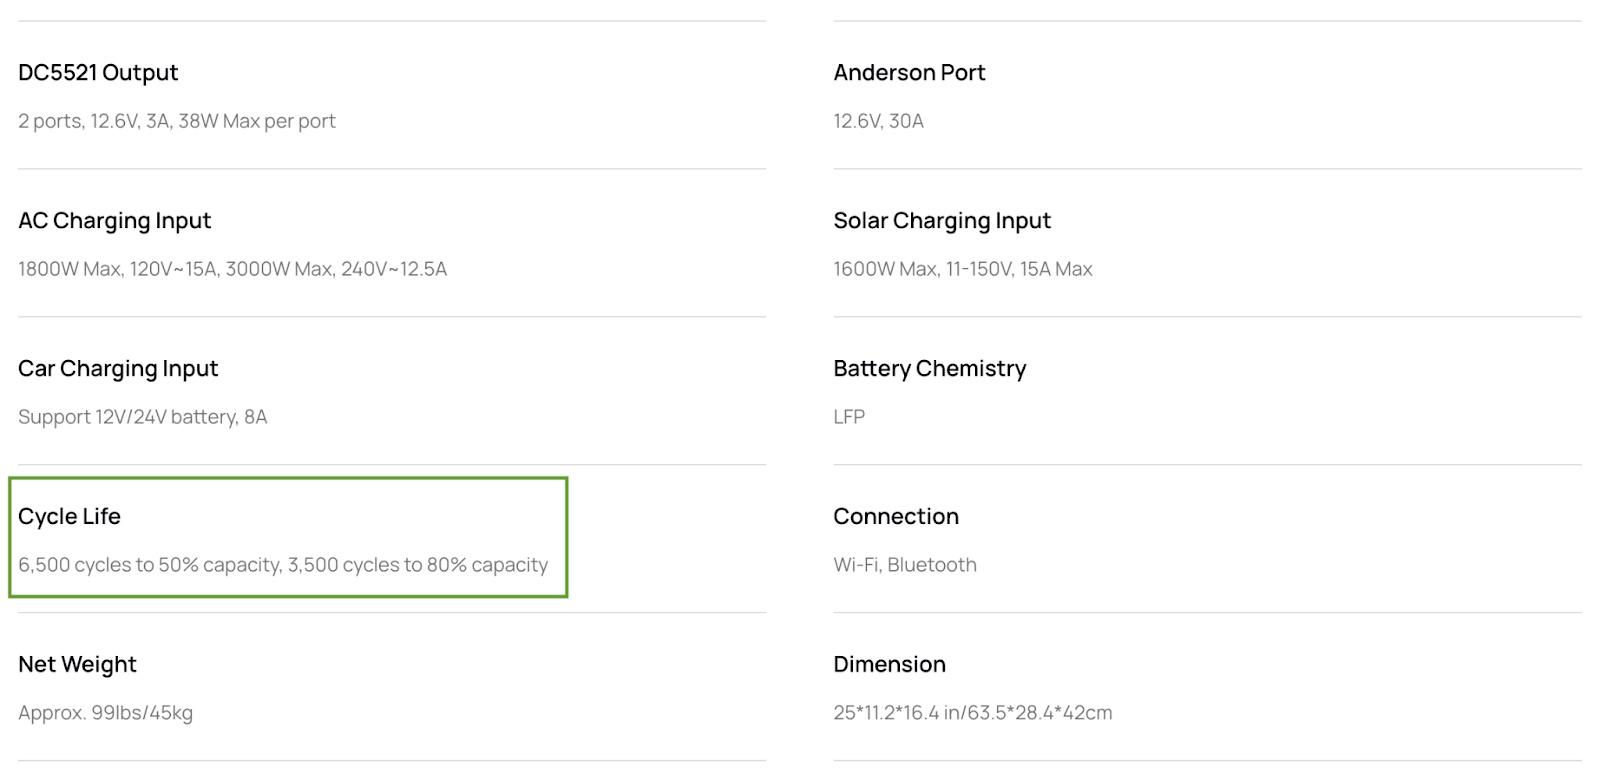The height and width of the screenshot is (777, 1600).
Task: Click the Battery Chemistry heading
Action: point(930,369)
